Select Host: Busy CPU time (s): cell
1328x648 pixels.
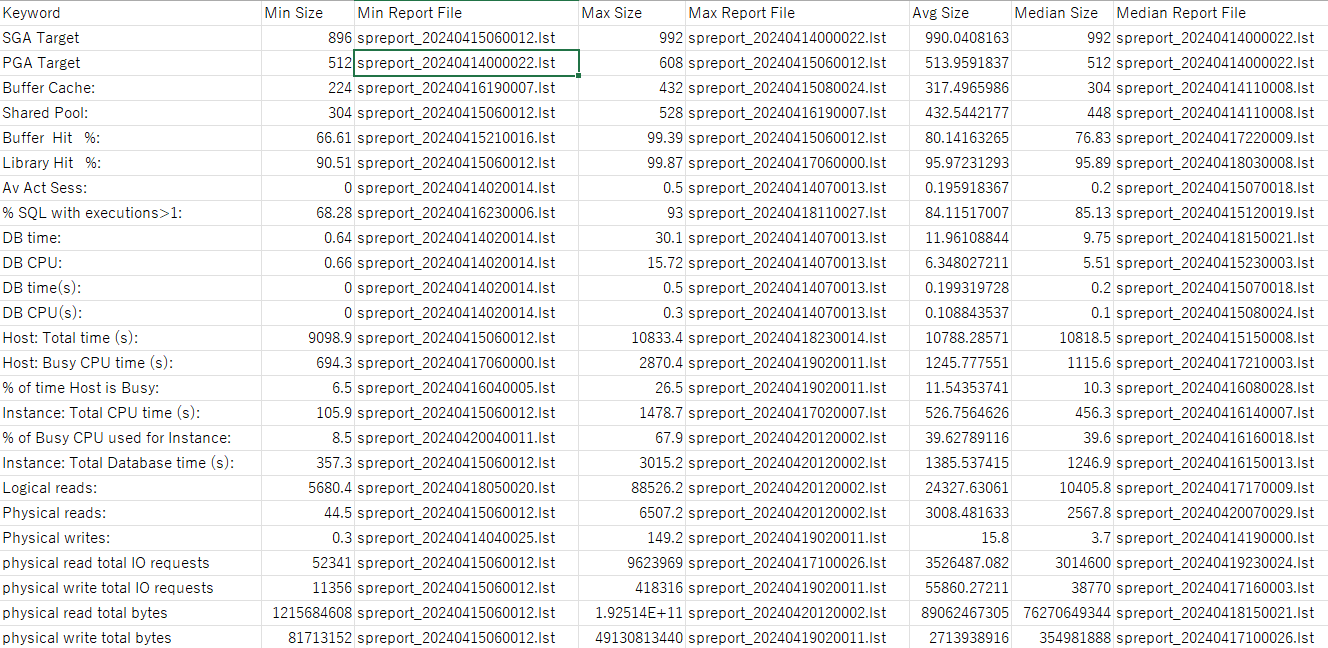point(131,363)
